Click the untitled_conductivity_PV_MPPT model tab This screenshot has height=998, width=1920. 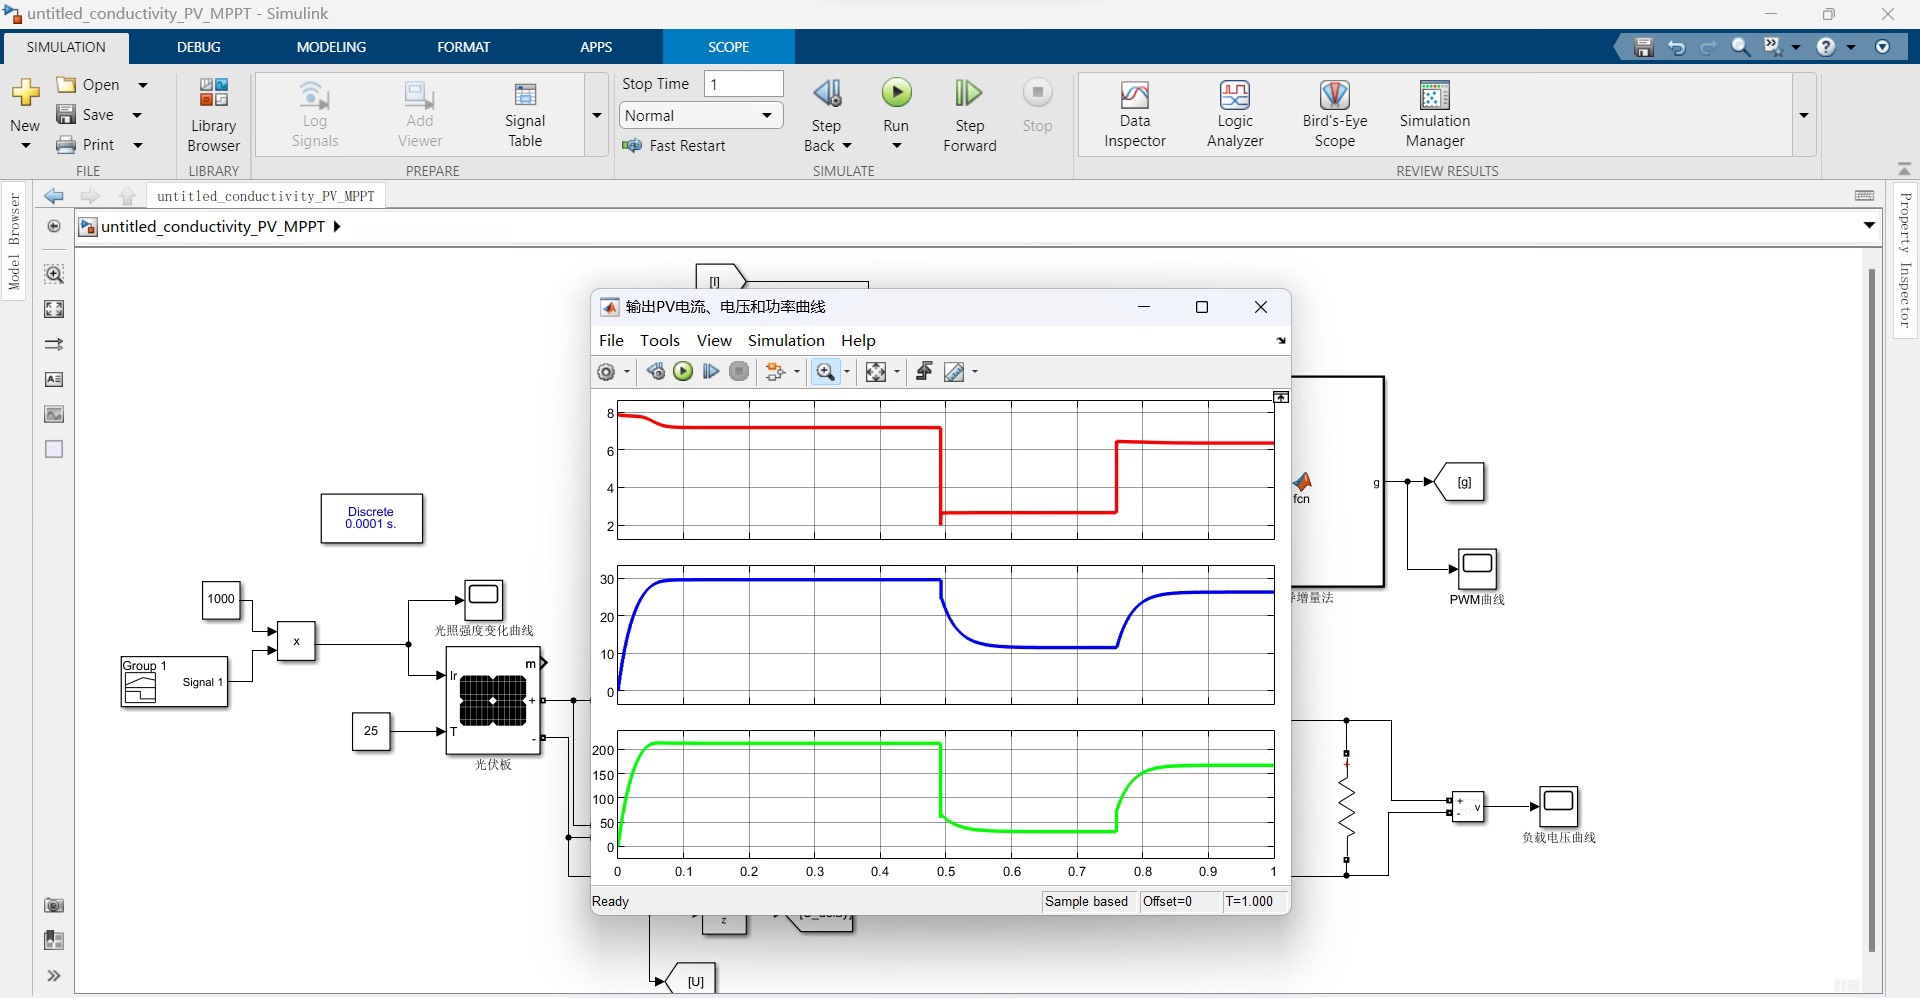pyautogui.click(x=265, y=196)
